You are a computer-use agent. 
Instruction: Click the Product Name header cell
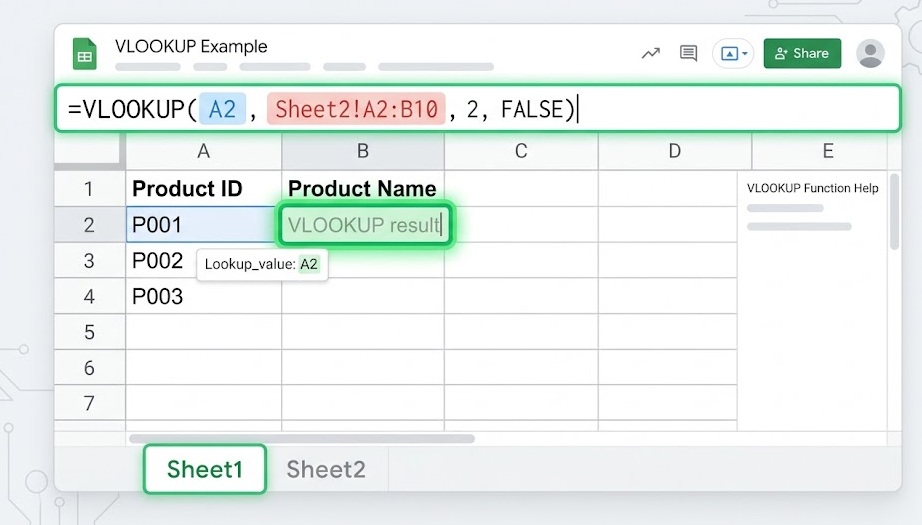363,189
